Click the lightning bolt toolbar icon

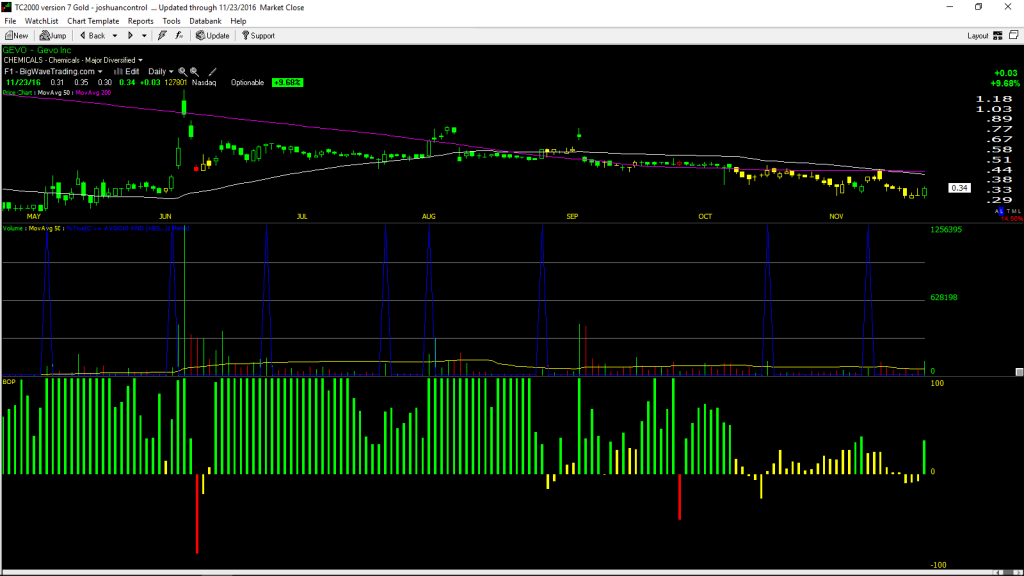162,36
